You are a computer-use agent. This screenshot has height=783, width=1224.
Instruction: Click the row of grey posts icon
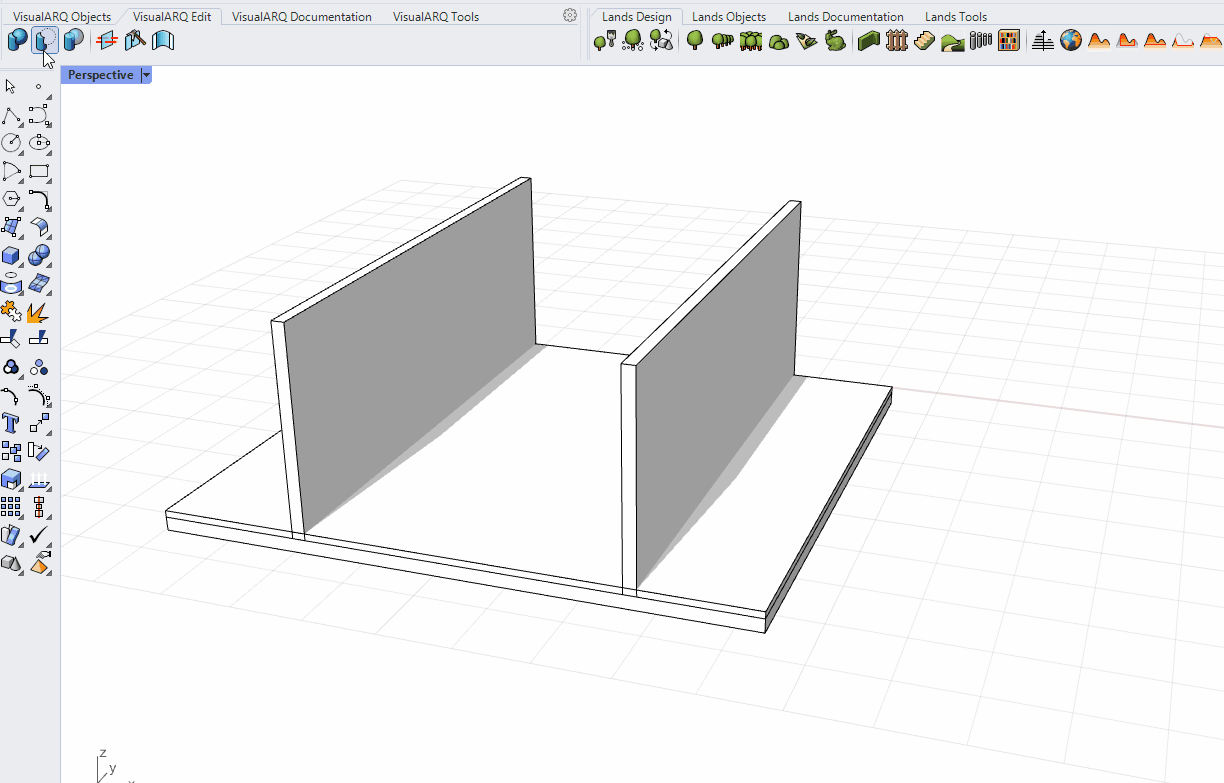coord(980,40)
